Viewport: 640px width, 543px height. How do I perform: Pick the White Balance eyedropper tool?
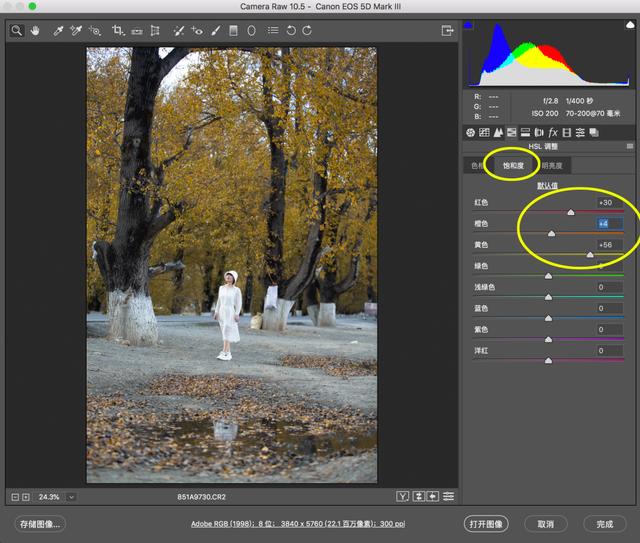(x=58, y=31)
